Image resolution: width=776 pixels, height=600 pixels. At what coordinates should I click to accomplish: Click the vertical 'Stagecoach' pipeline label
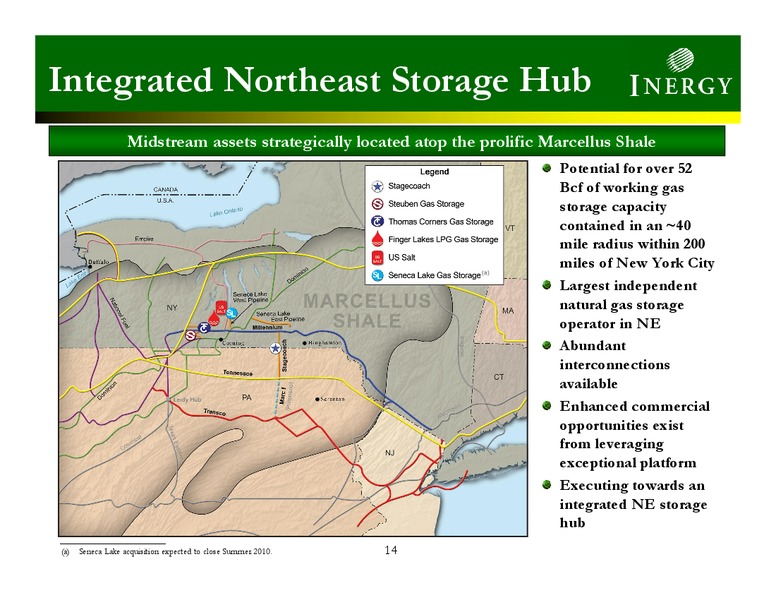coord(285,355)
